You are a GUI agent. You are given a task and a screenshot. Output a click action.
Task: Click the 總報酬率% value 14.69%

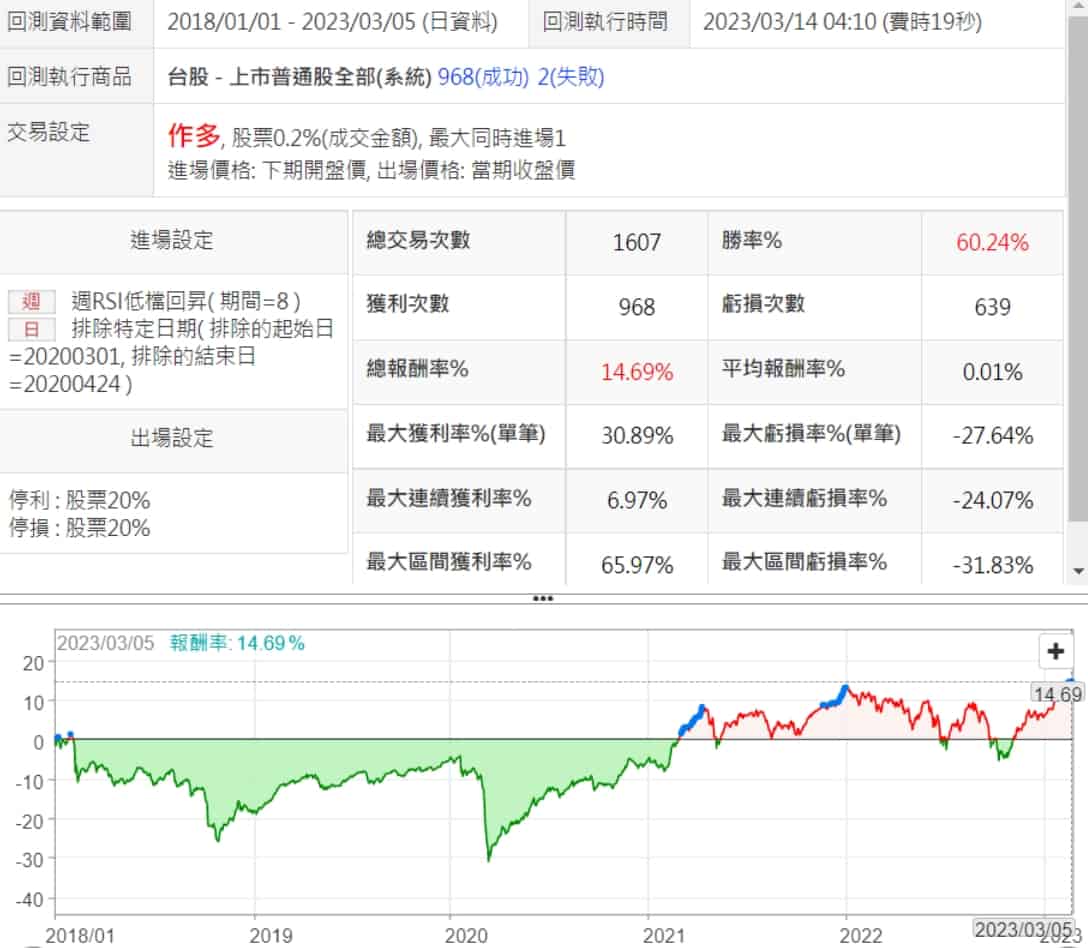(636, 372)
